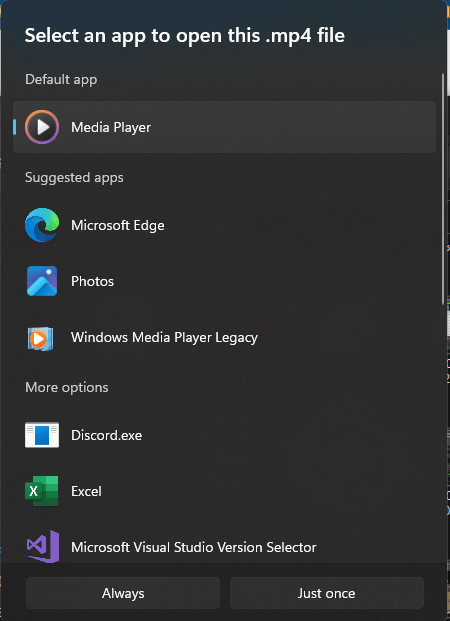Select the Media Player default app entry
Viewport: 450px width, 621px height.
click(225, 127)
